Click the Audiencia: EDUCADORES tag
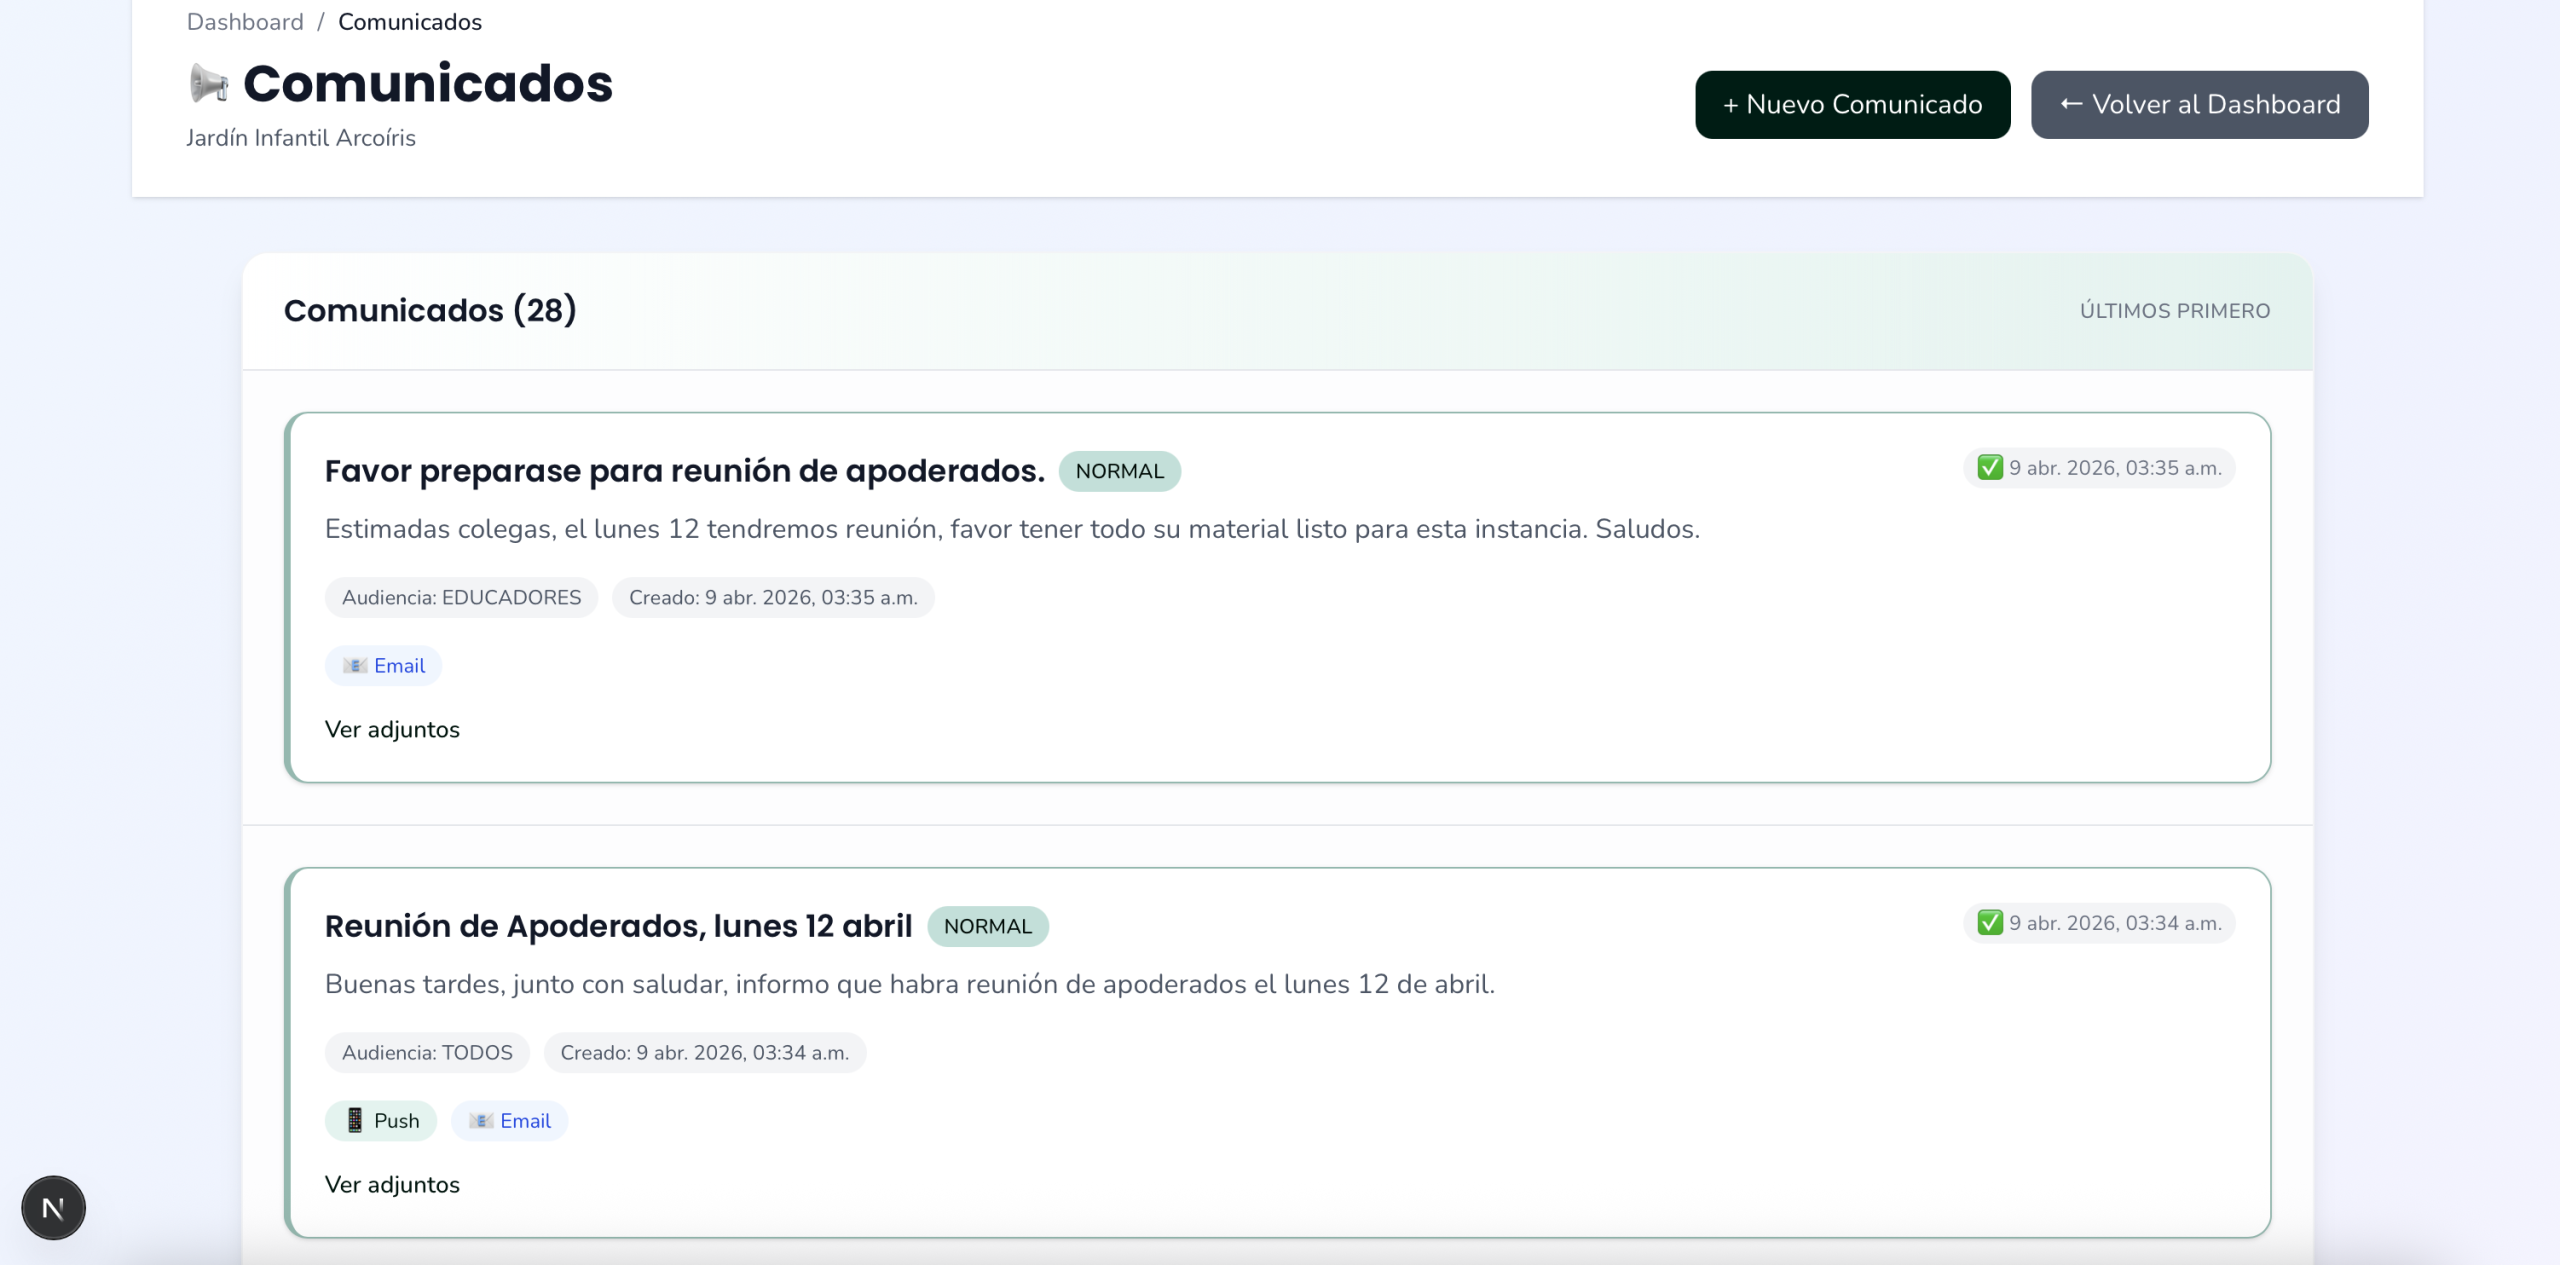The height and width of the screenshot is (1265, 2560). pos(461,598)
